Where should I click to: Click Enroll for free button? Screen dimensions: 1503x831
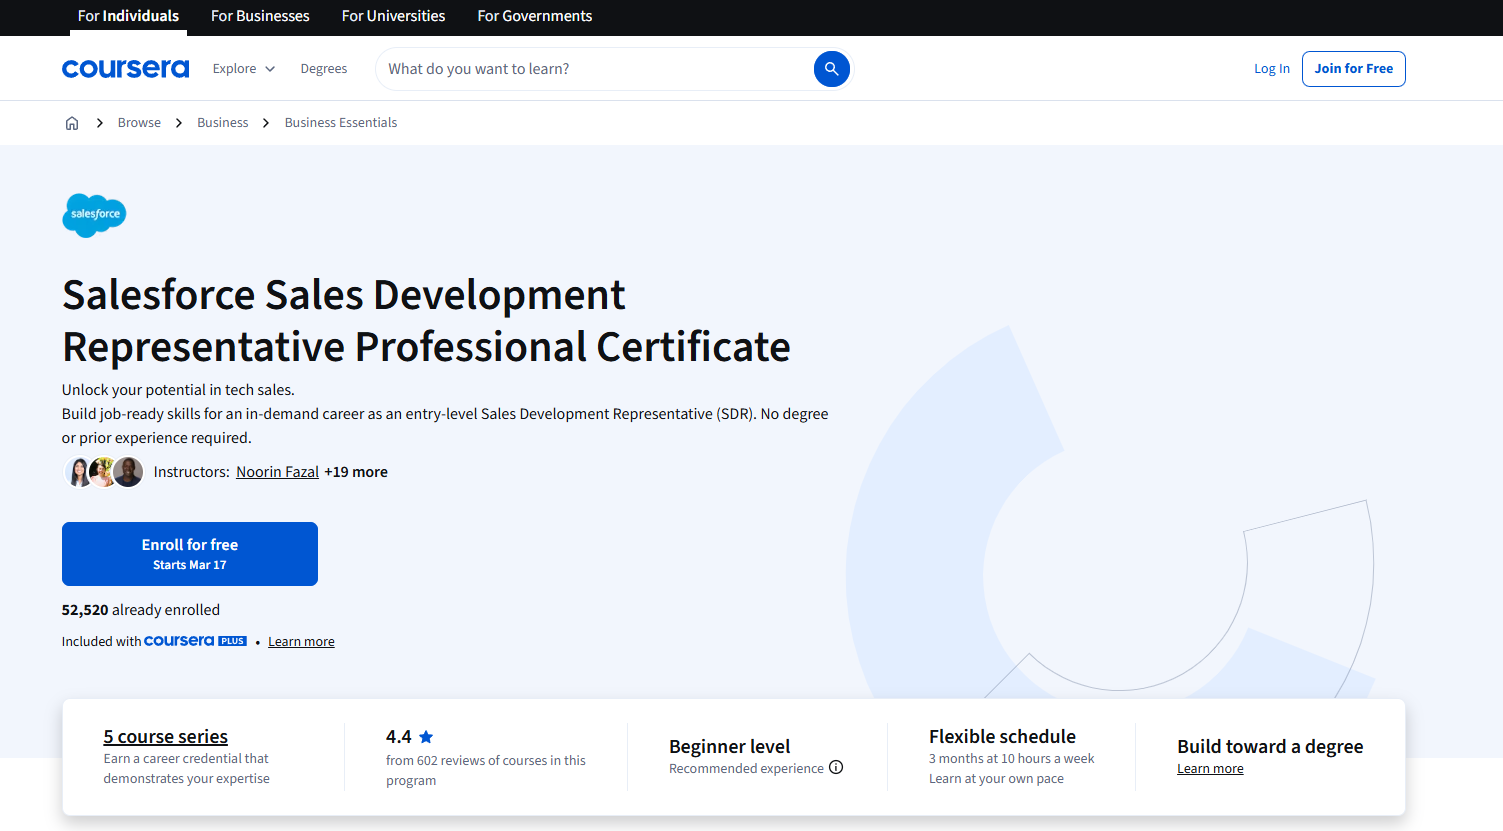[190, 554]
